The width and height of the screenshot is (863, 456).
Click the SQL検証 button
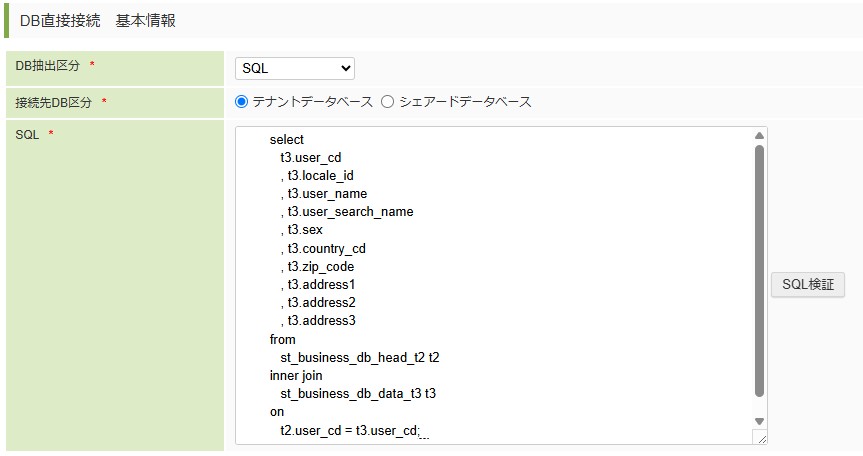tap(807, 284)
